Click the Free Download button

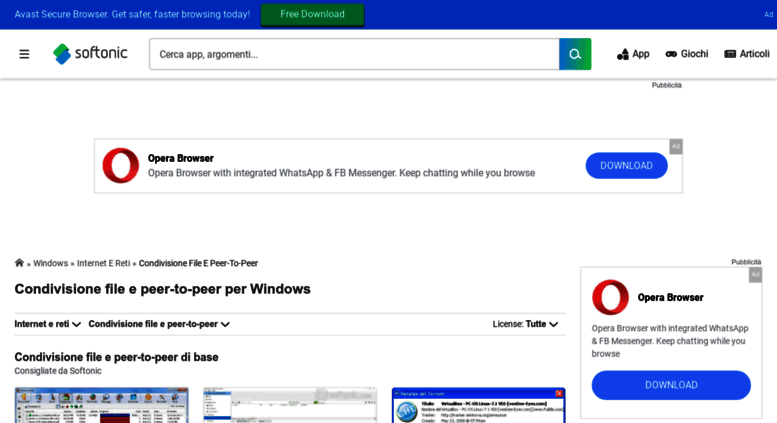(x=312, y=14)
